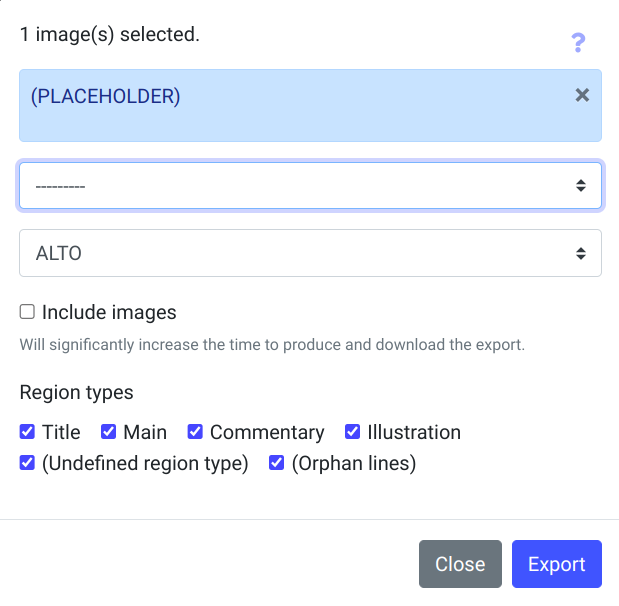
Task: Uncheck the Title region type
Action: click(27, 432)
